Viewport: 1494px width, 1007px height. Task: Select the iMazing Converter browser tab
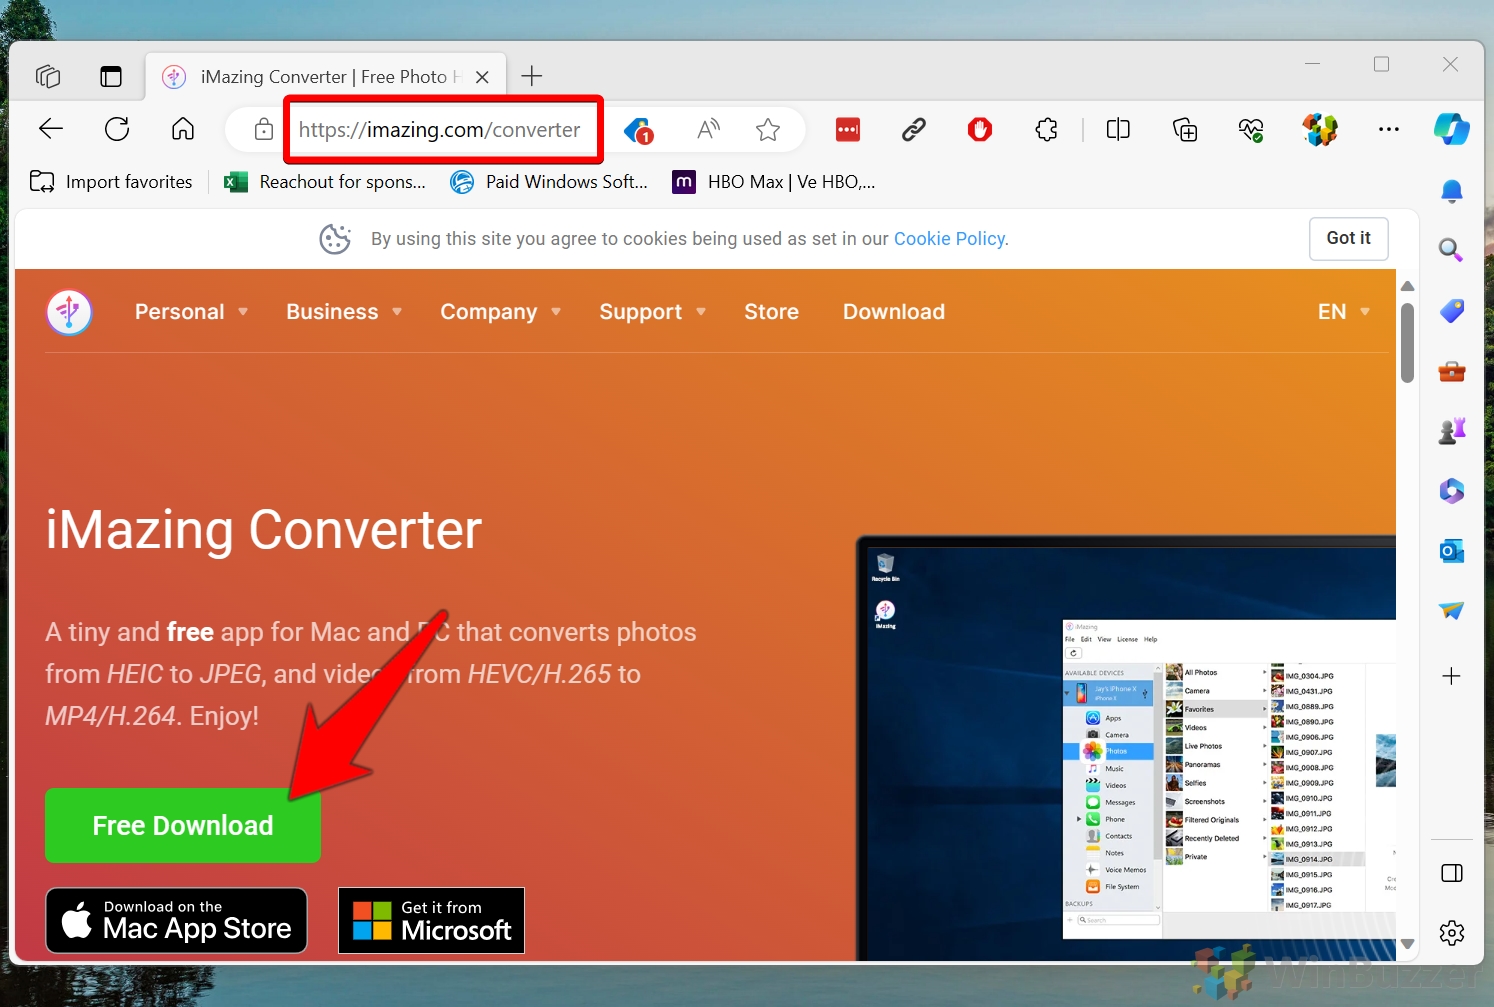(x=326, y=77)
